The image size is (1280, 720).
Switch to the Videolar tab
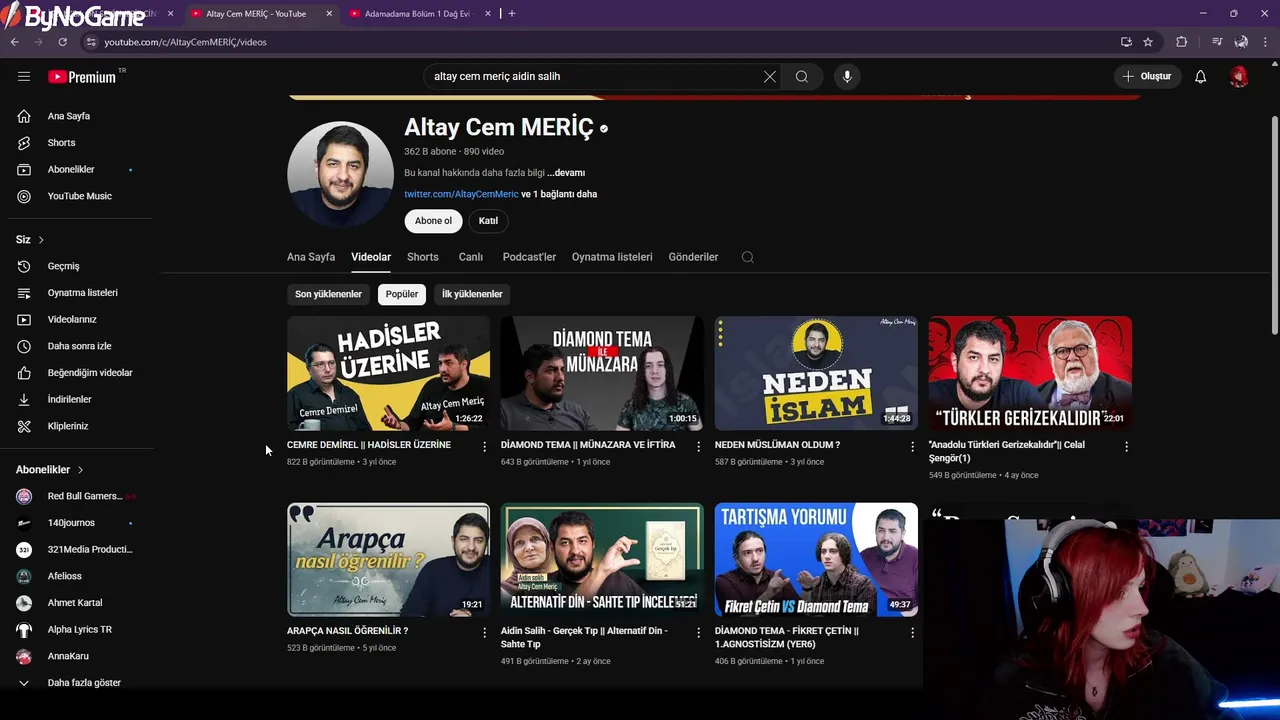[371, 257]
